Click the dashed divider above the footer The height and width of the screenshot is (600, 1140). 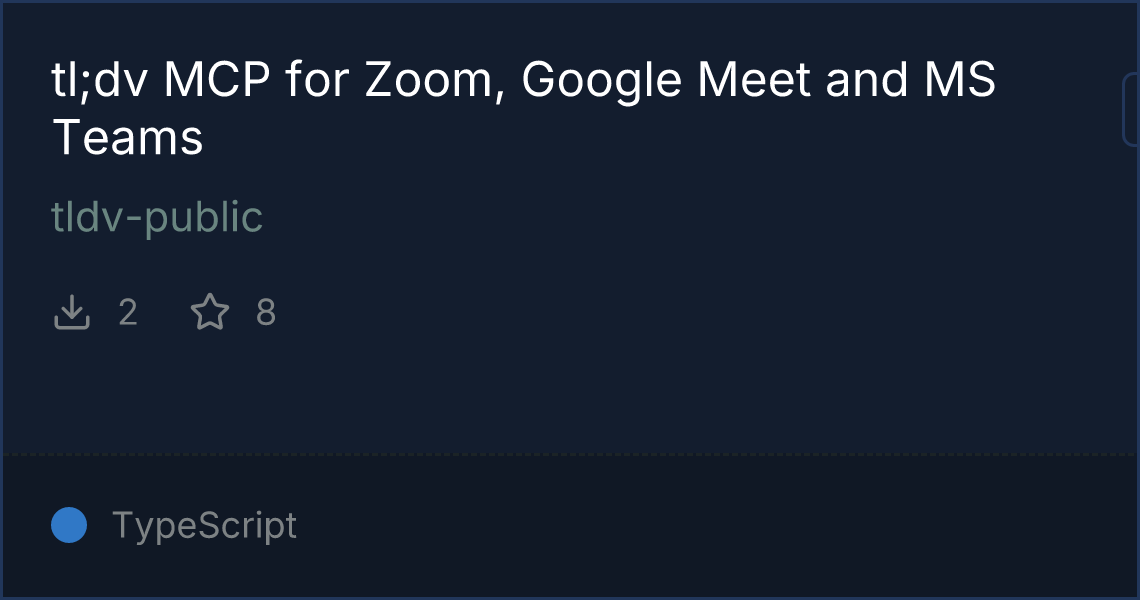tap(570, 455)
